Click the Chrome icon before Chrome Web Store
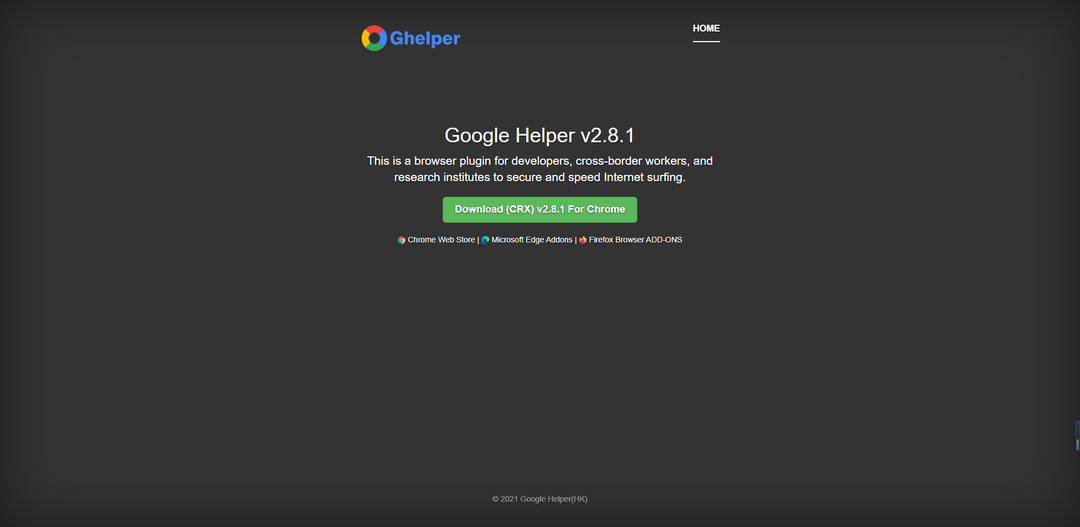Screen dimensions: 1080x527 402,240
